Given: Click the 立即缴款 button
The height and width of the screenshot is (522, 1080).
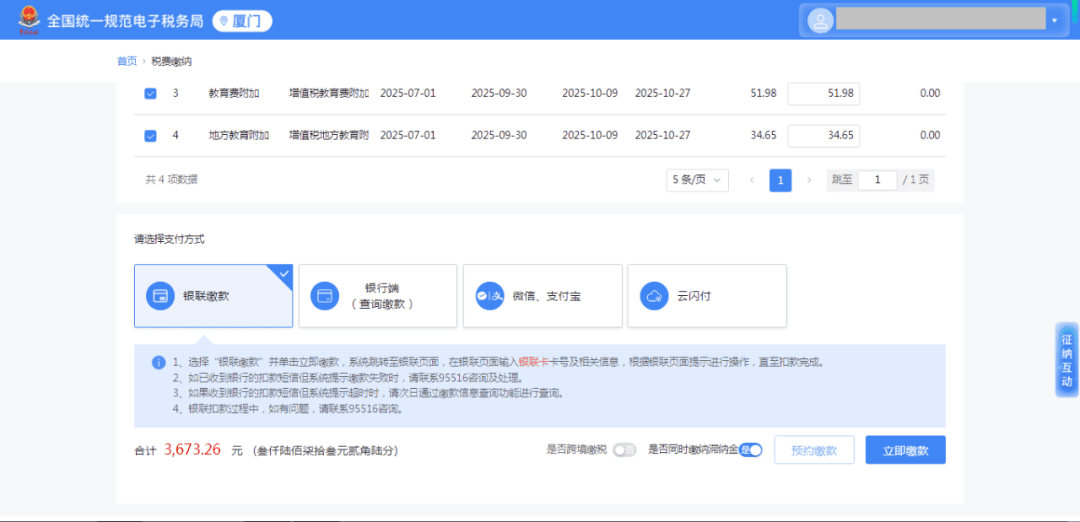Looking at the screenshot, I should coord(905,450).
